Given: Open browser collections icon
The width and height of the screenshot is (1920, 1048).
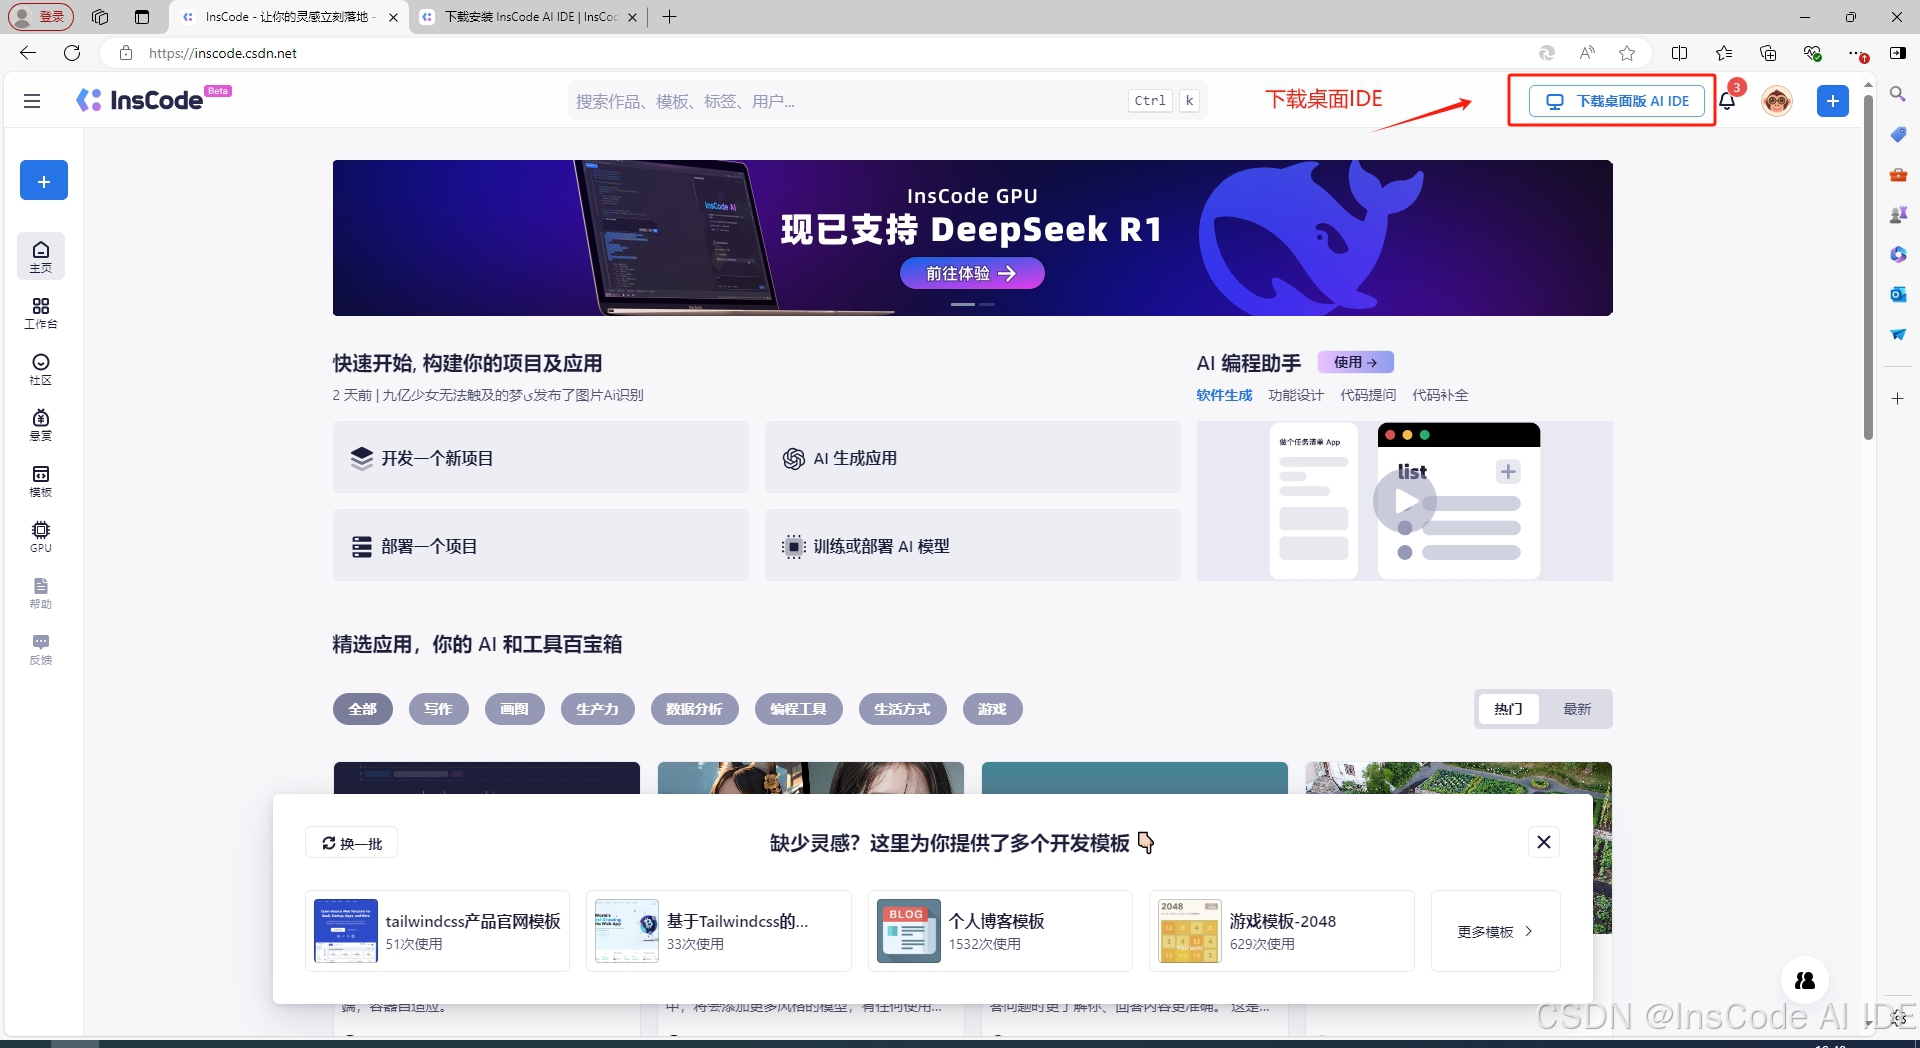Looking at the screenshot, I should (1768, 53).
